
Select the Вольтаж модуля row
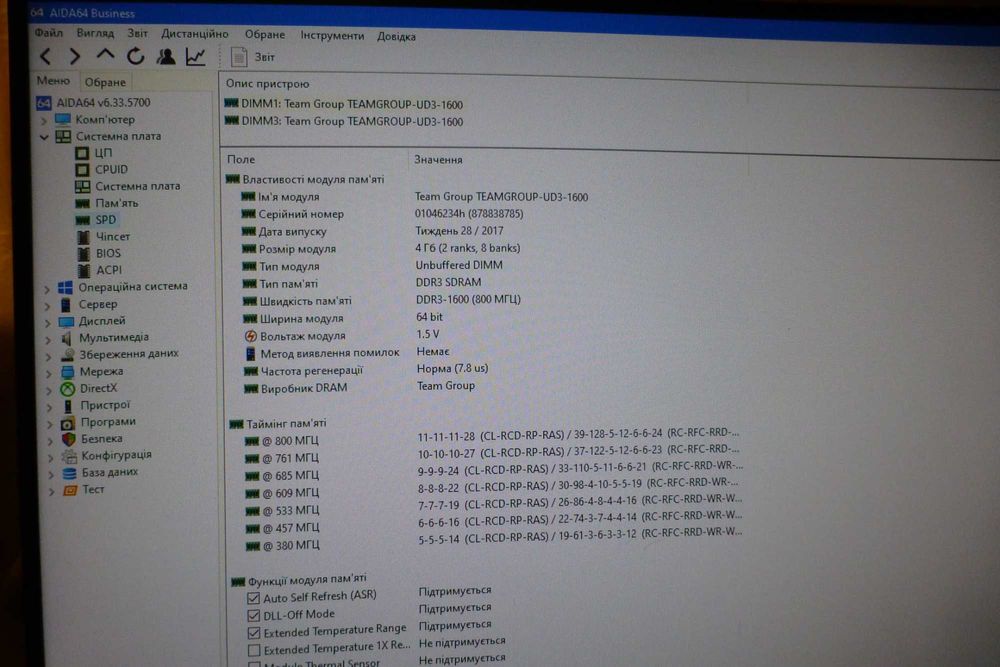pos(342,335)
